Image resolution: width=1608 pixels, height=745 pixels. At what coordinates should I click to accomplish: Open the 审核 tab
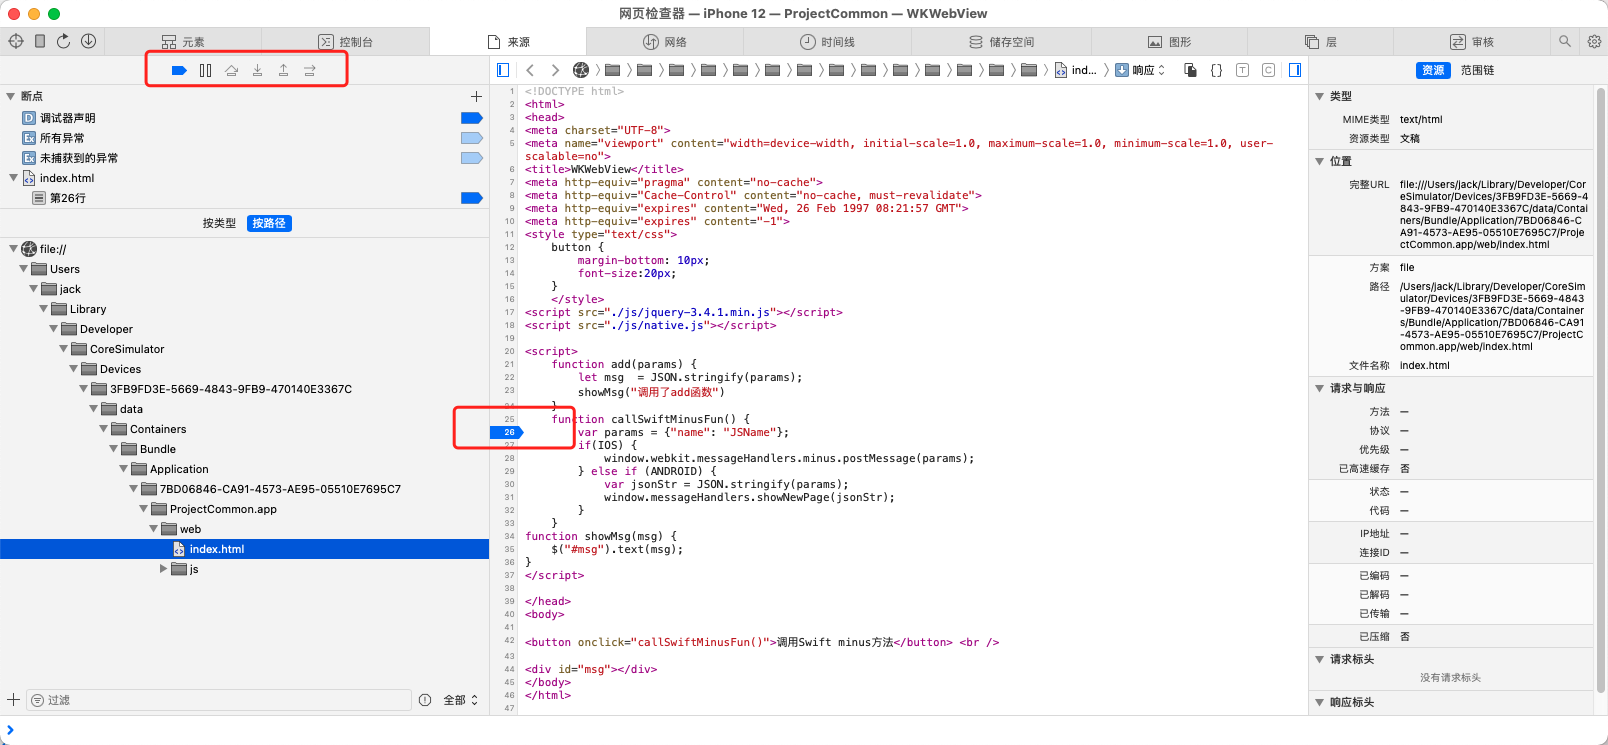tap(1472, 42)
